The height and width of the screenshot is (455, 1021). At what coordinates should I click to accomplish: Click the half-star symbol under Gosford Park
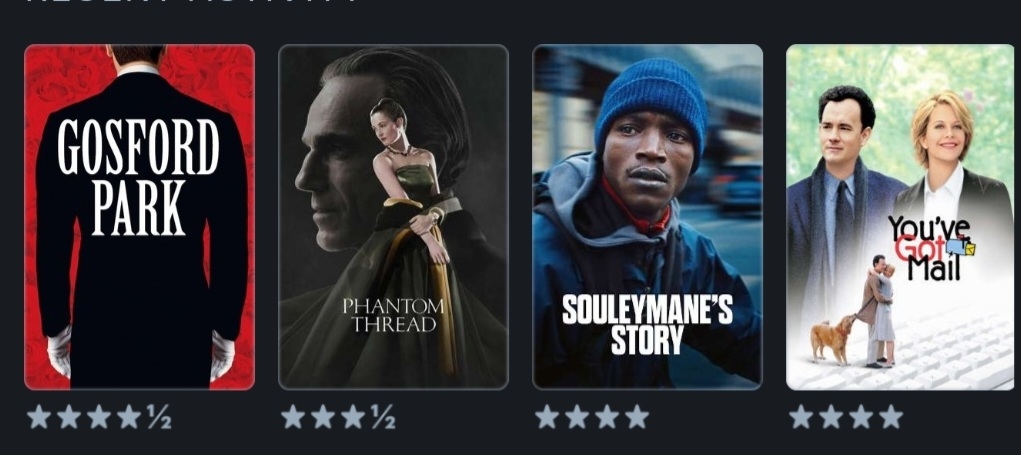159,417
